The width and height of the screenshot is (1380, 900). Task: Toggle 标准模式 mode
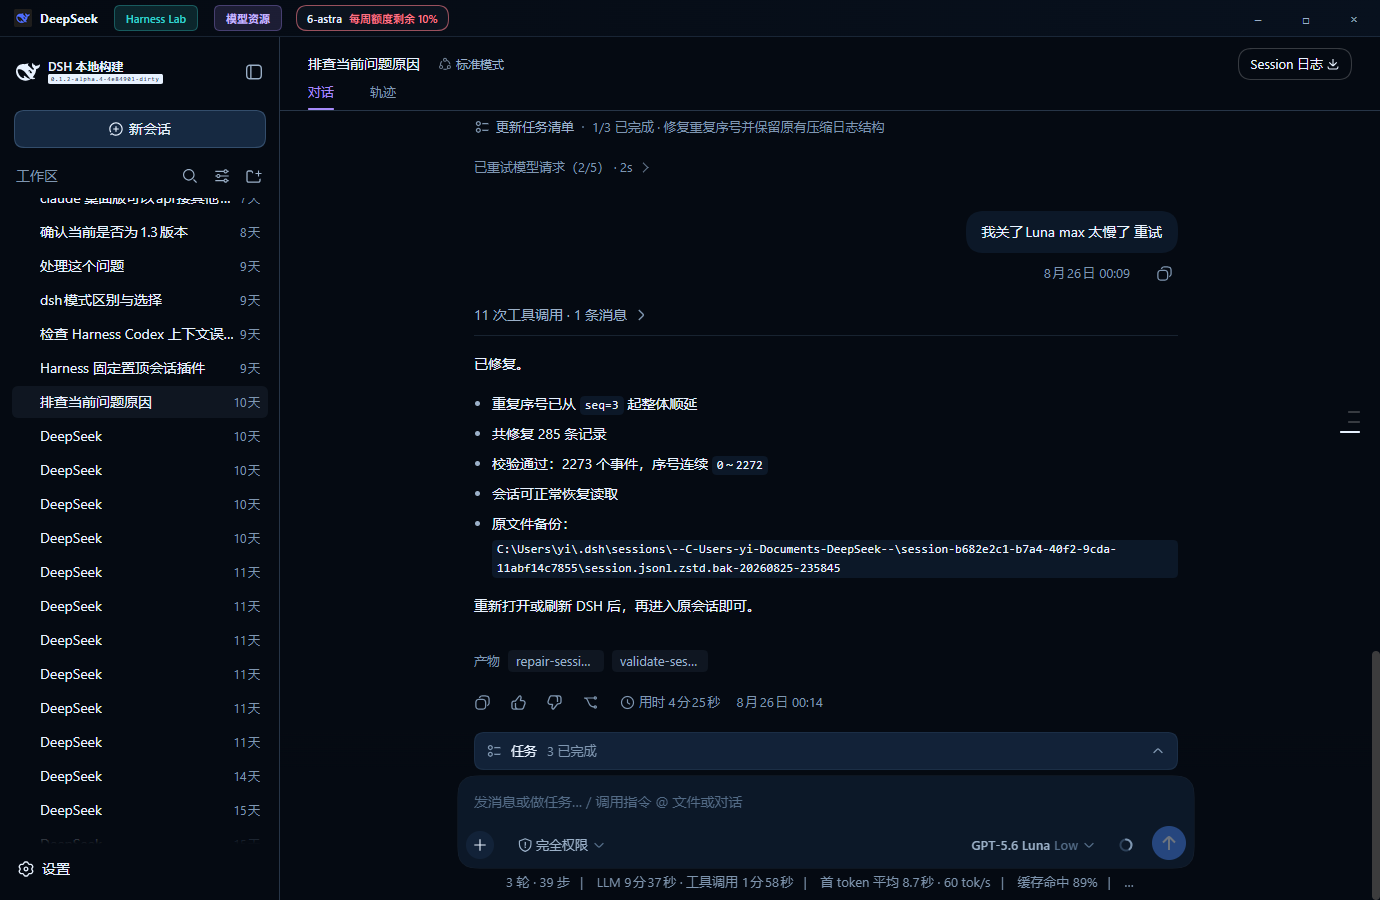tap(471, 64)
